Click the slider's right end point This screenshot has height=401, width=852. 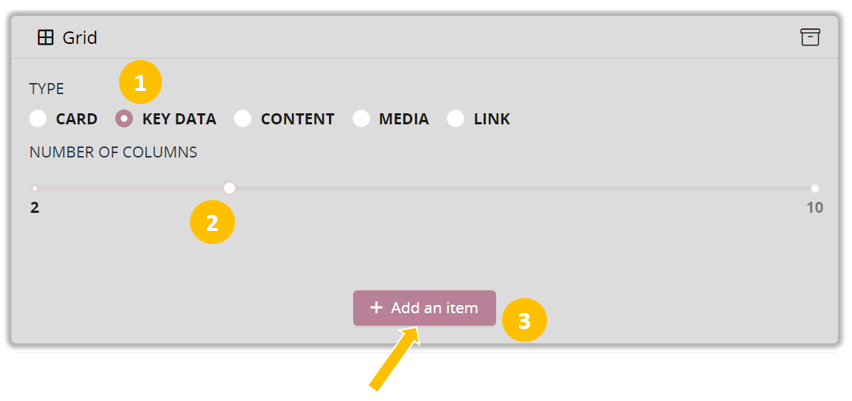(815, 188)
